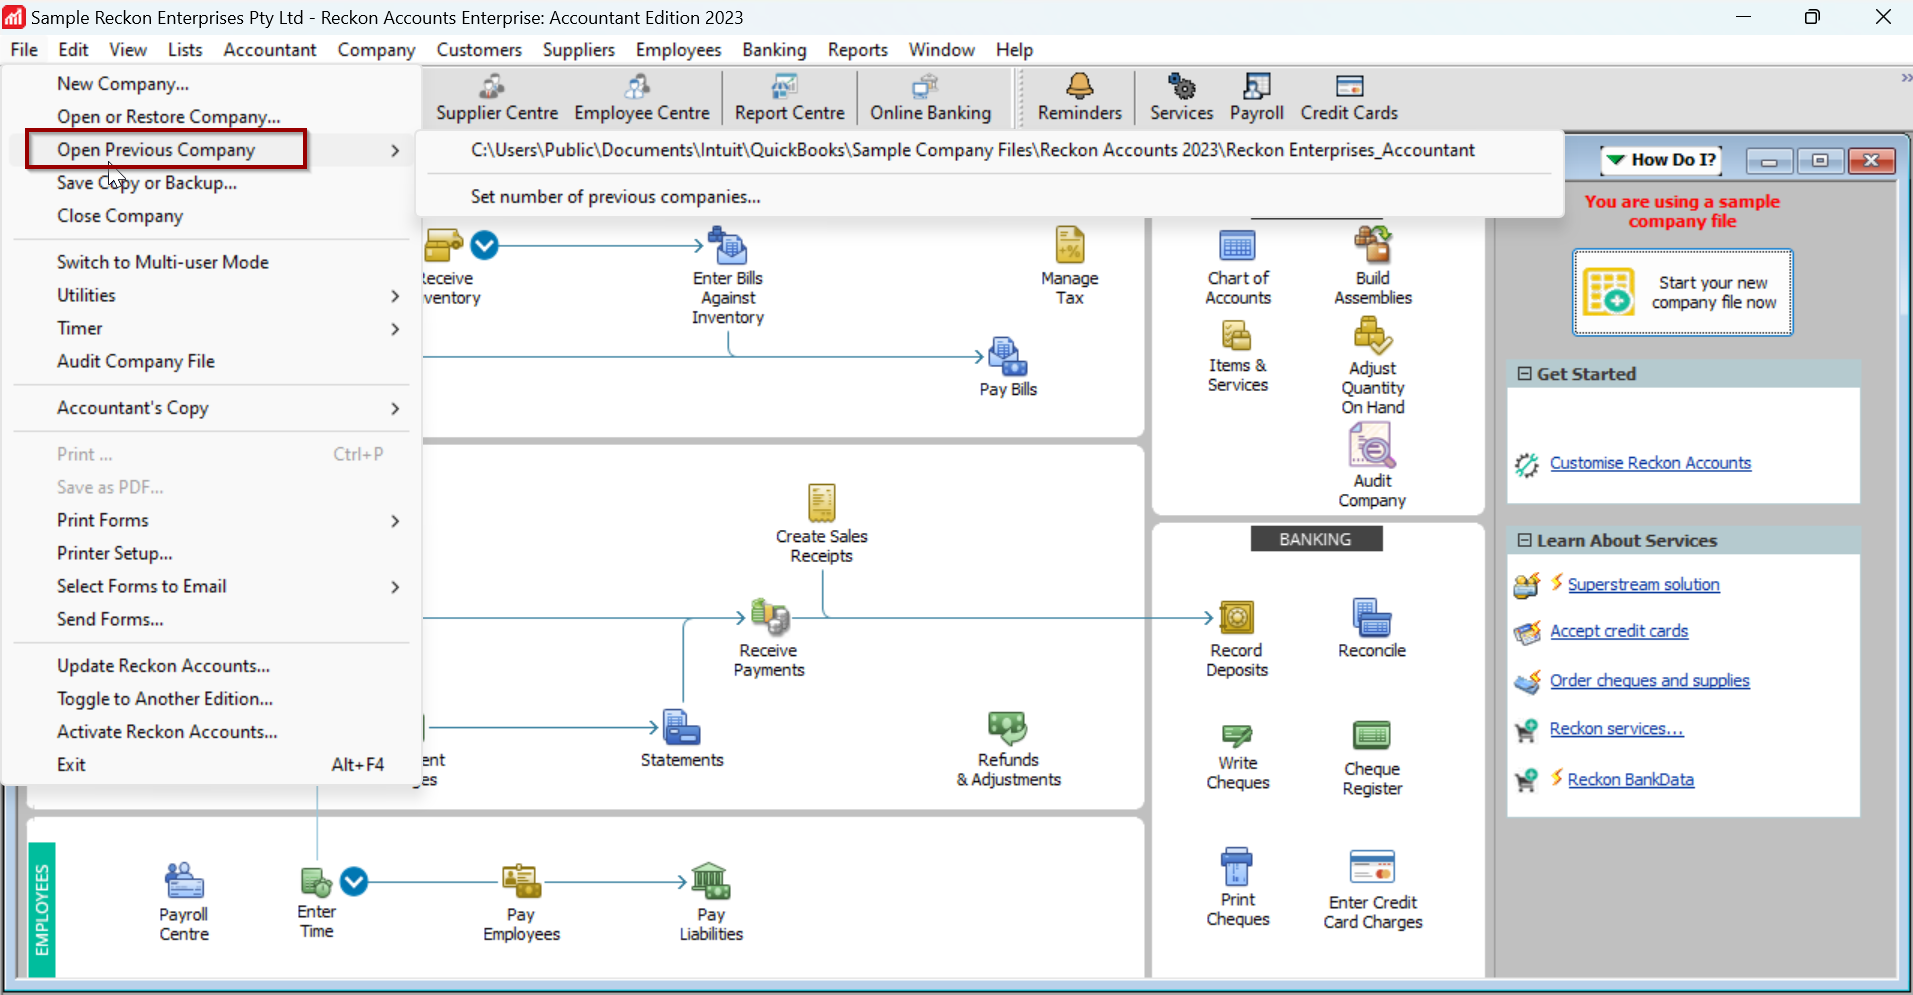Screen dimensions: 1913x995
Task: Open the Items & Services icon
Action: [1237, 337]
